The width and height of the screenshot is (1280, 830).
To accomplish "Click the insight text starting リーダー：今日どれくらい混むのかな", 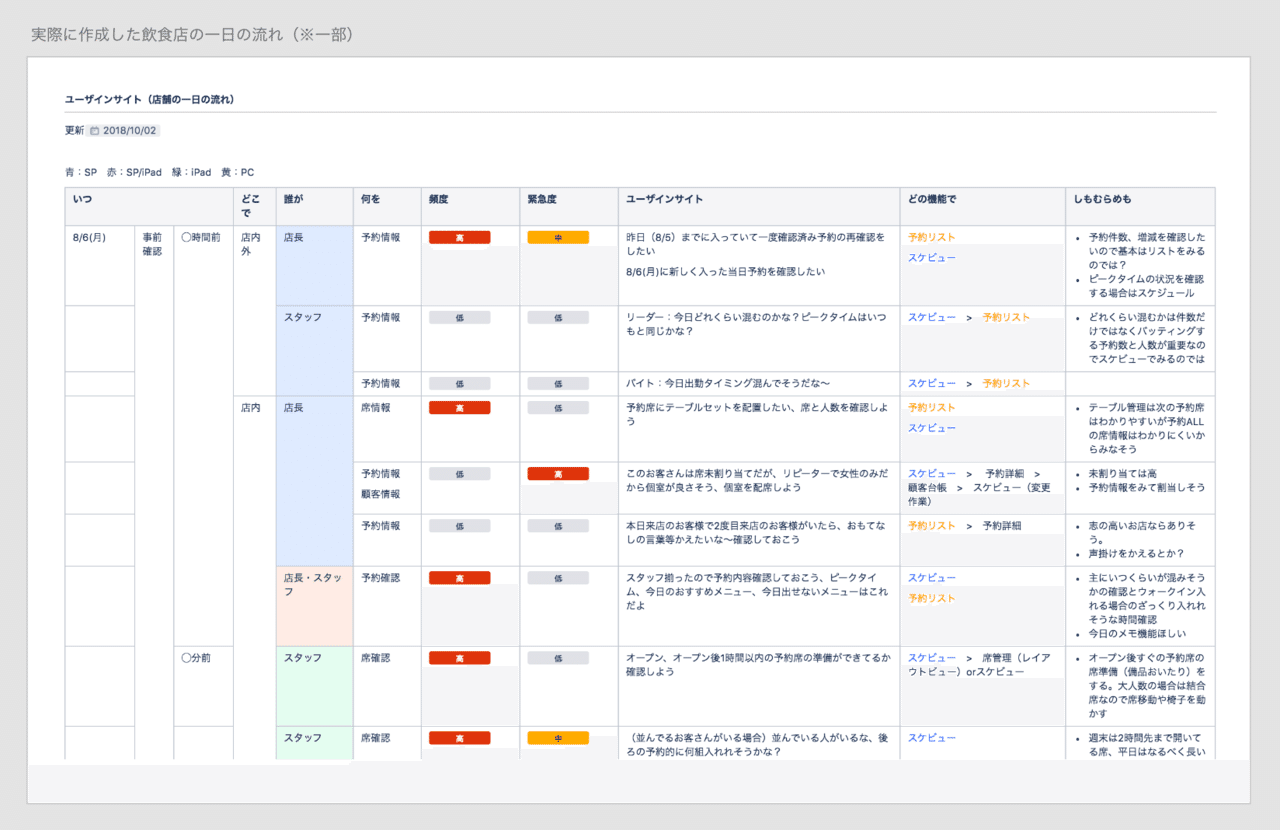I will 756,325.
